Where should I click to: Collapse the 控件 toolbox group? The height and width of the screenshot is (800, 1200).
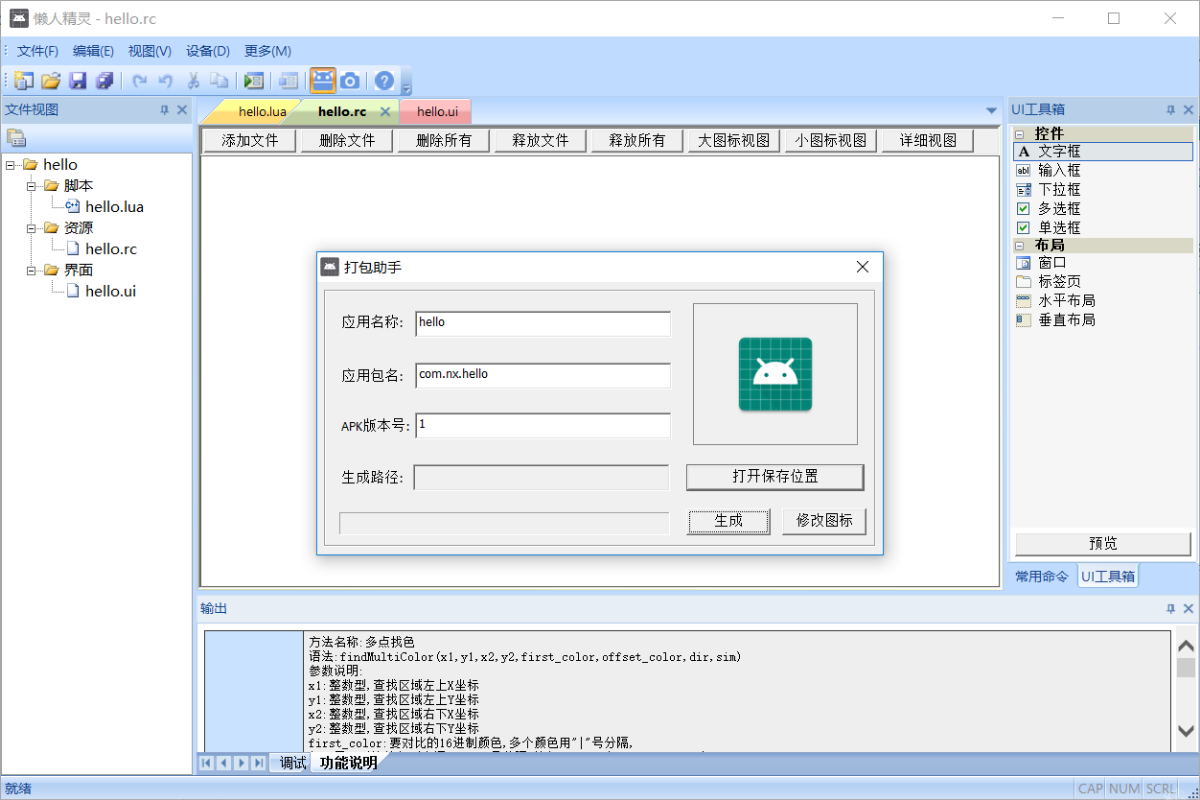pos(1021,133)
